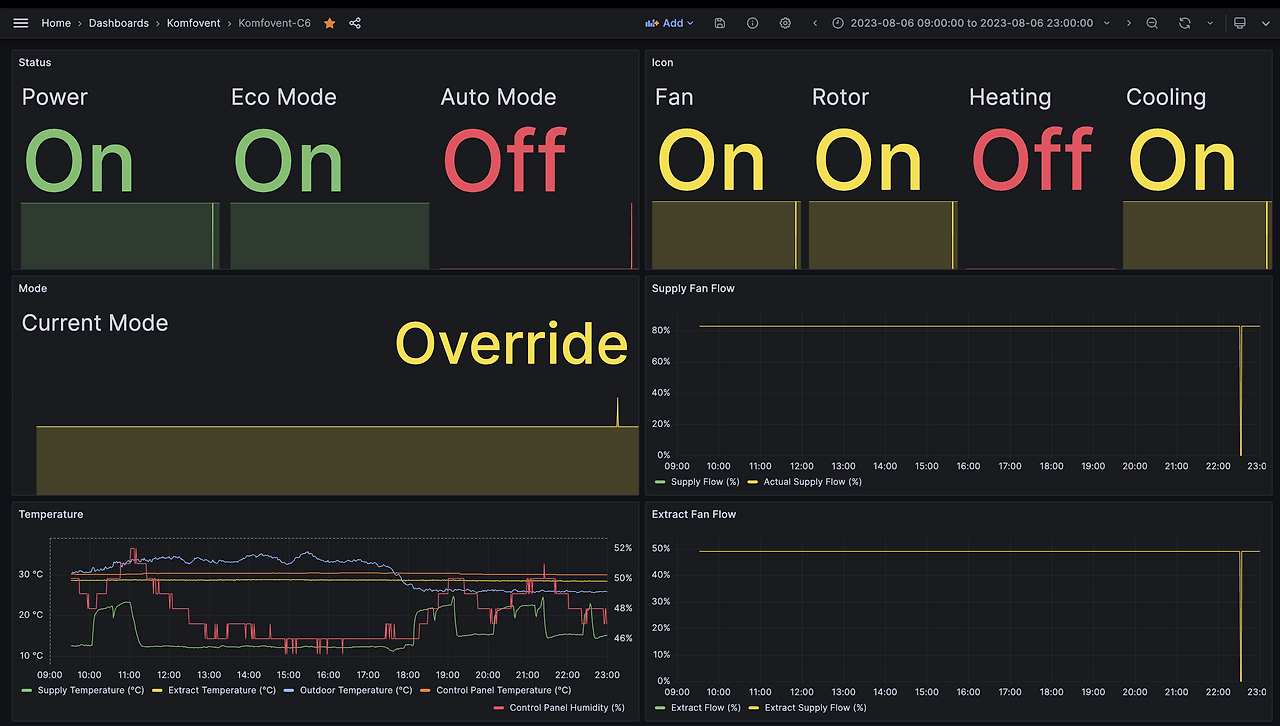Toggle Control Panel Temperature (°C) legend series
The height and width of the screenshot is (726, 1280).
[504, 690]
